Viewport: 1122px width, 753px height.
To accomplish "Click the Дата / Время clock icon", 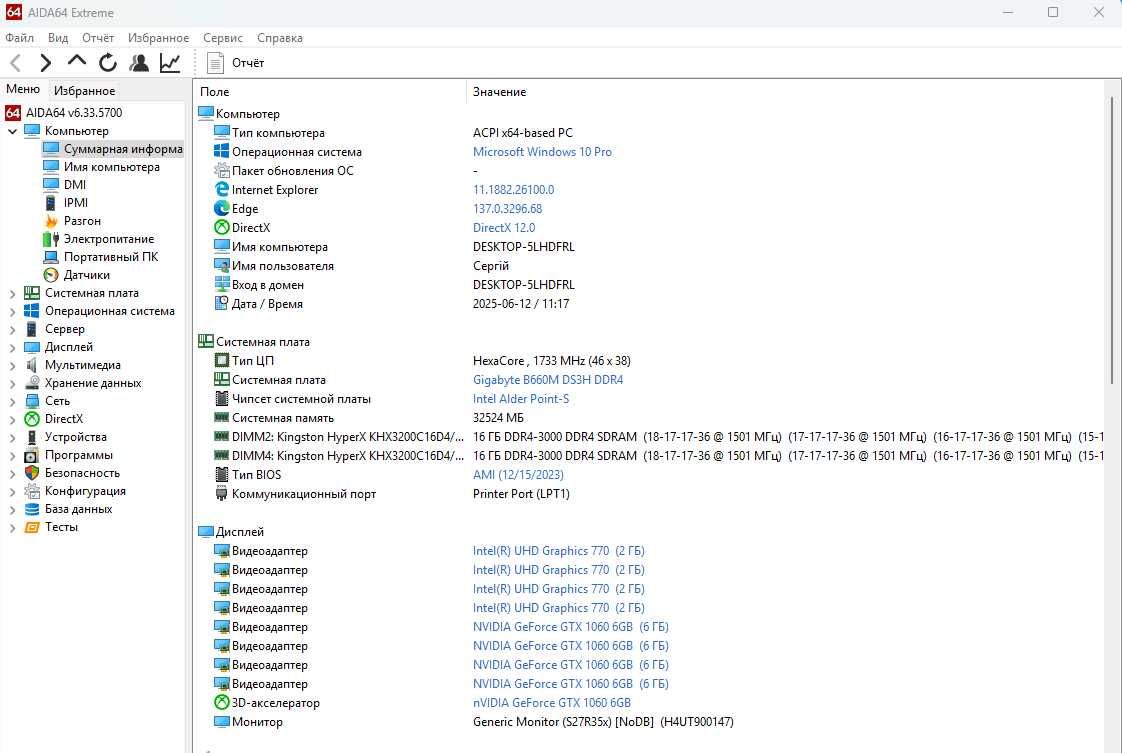I will (222, 303).
